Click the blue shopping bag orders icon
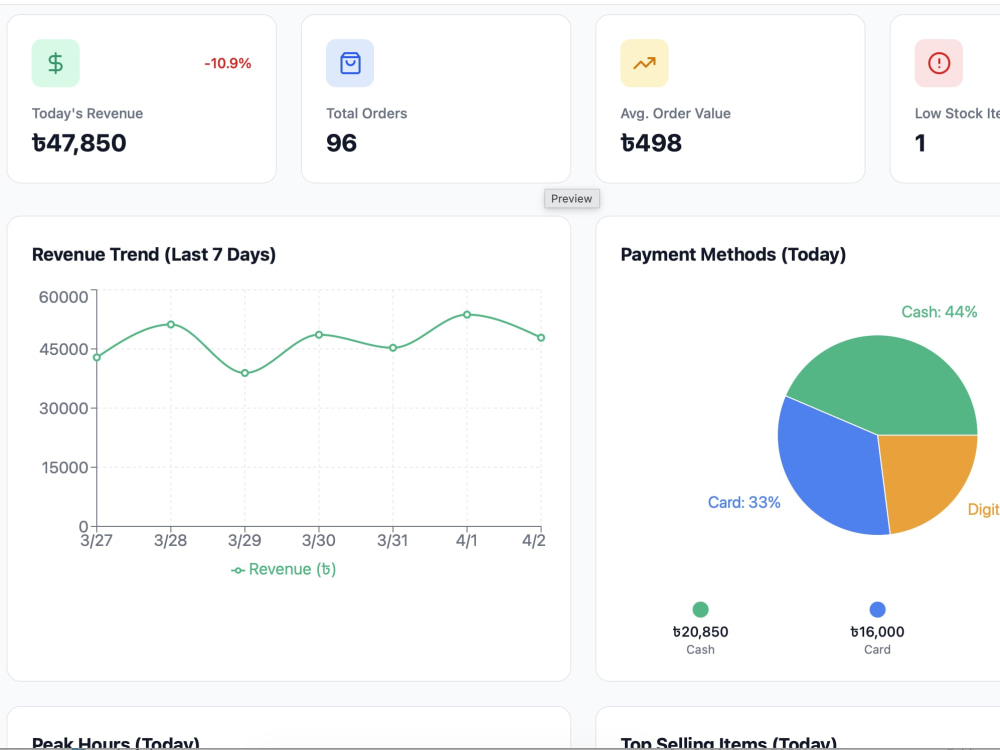The height and width of the screenshot is (750, 1000). pyautogui.click(x=350, y=63)
